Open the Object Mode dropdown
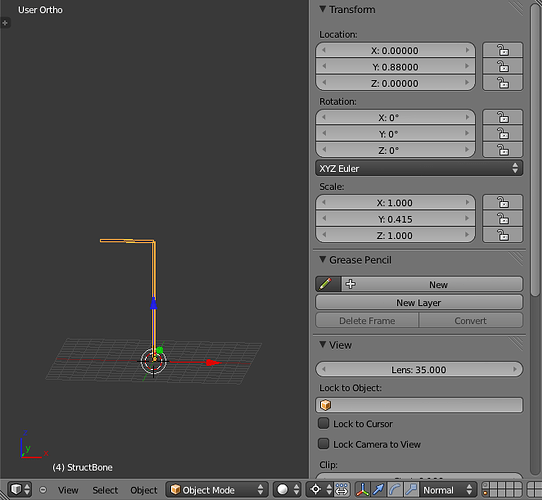 [217, 490]
